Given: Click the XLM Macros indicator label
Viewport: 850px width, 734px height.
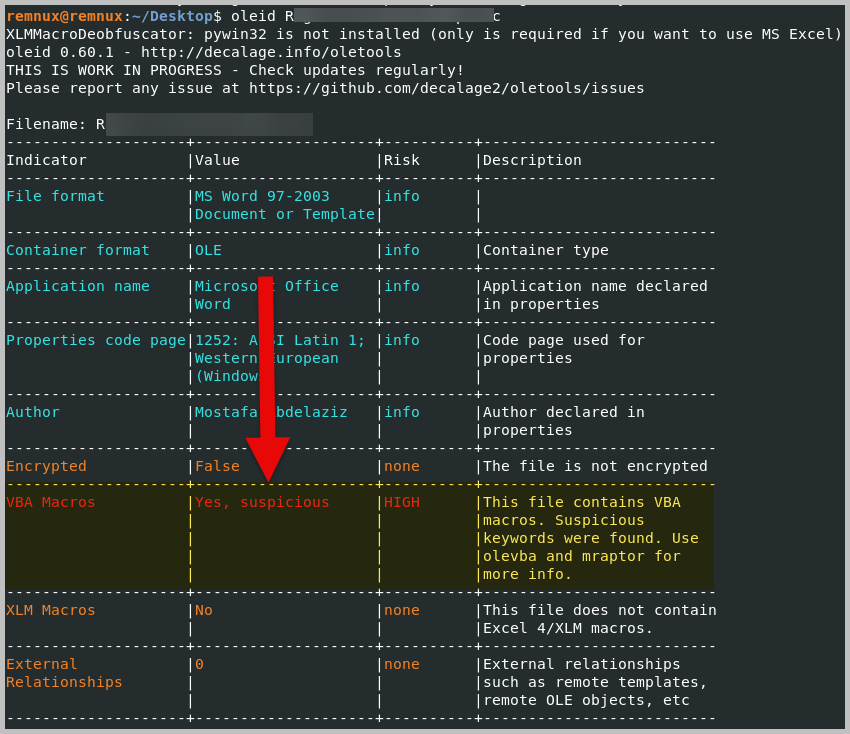Looking at the screenshot, I should tap(51, 610).
